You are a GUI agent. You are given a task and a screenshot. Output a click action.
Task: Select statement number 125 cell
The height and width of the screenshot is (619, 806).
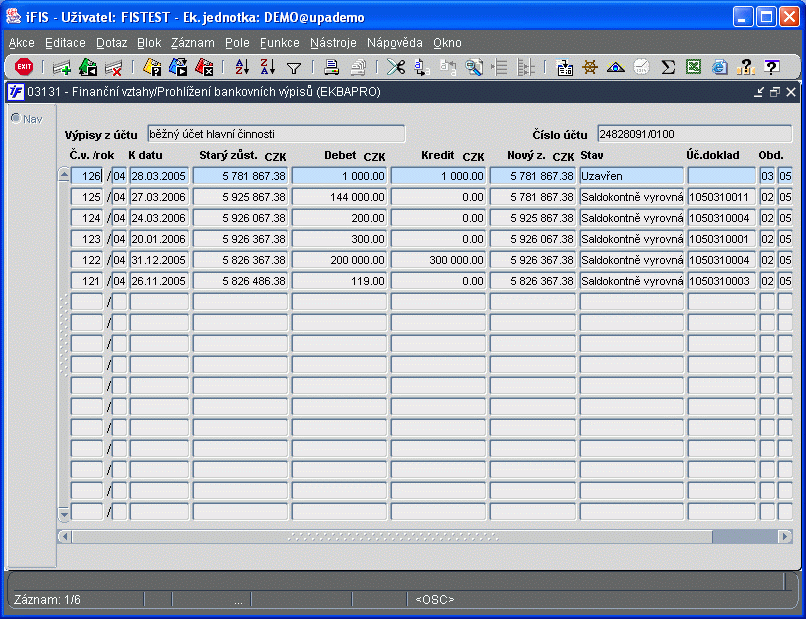pyautogui.click(x=87, y=197)
